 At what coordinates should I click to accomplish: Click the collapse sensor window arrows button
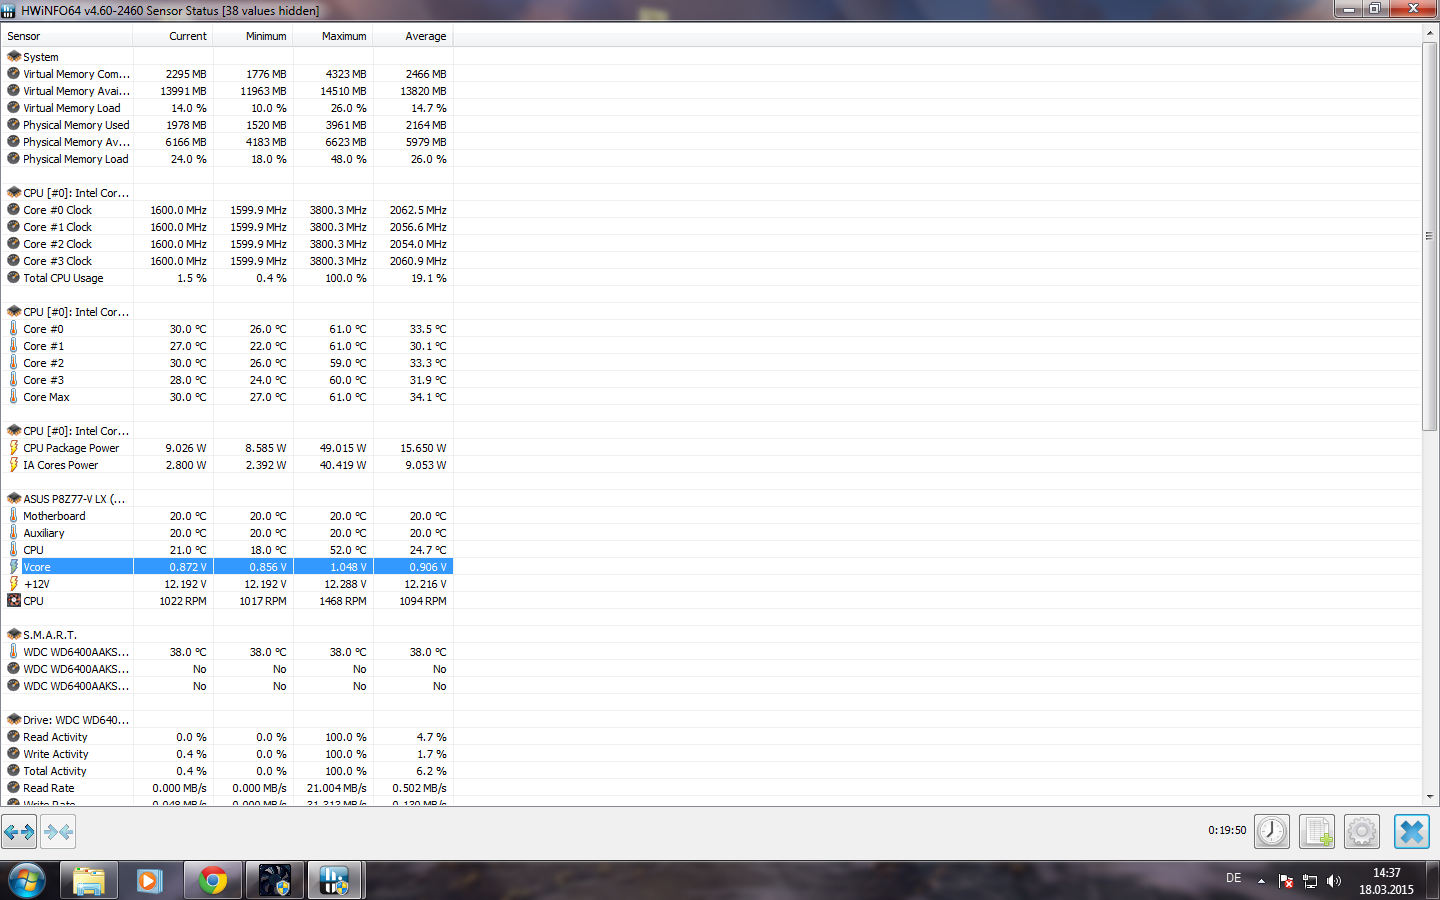tap(58, 831)
